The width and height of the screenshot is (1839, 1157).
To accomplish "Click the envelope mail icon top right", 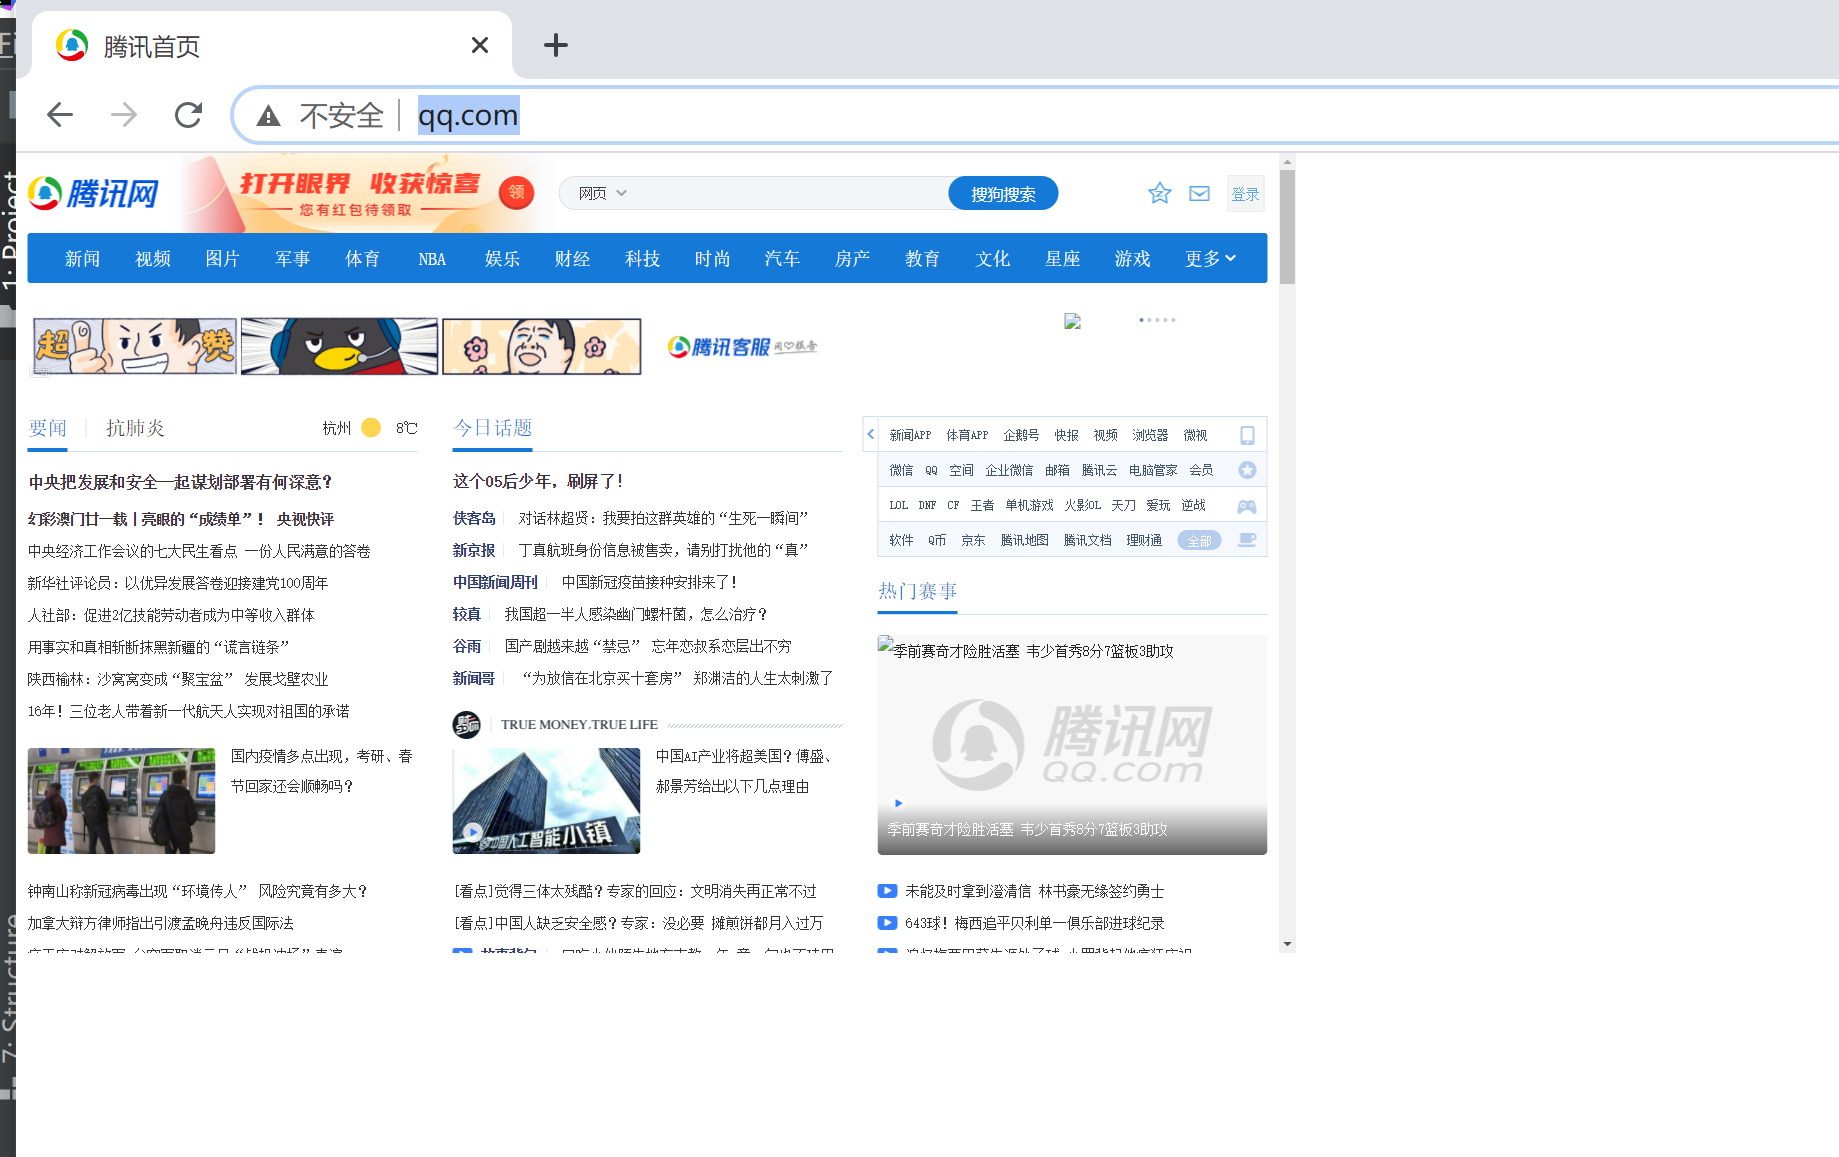I will (x=1198, y=193).
